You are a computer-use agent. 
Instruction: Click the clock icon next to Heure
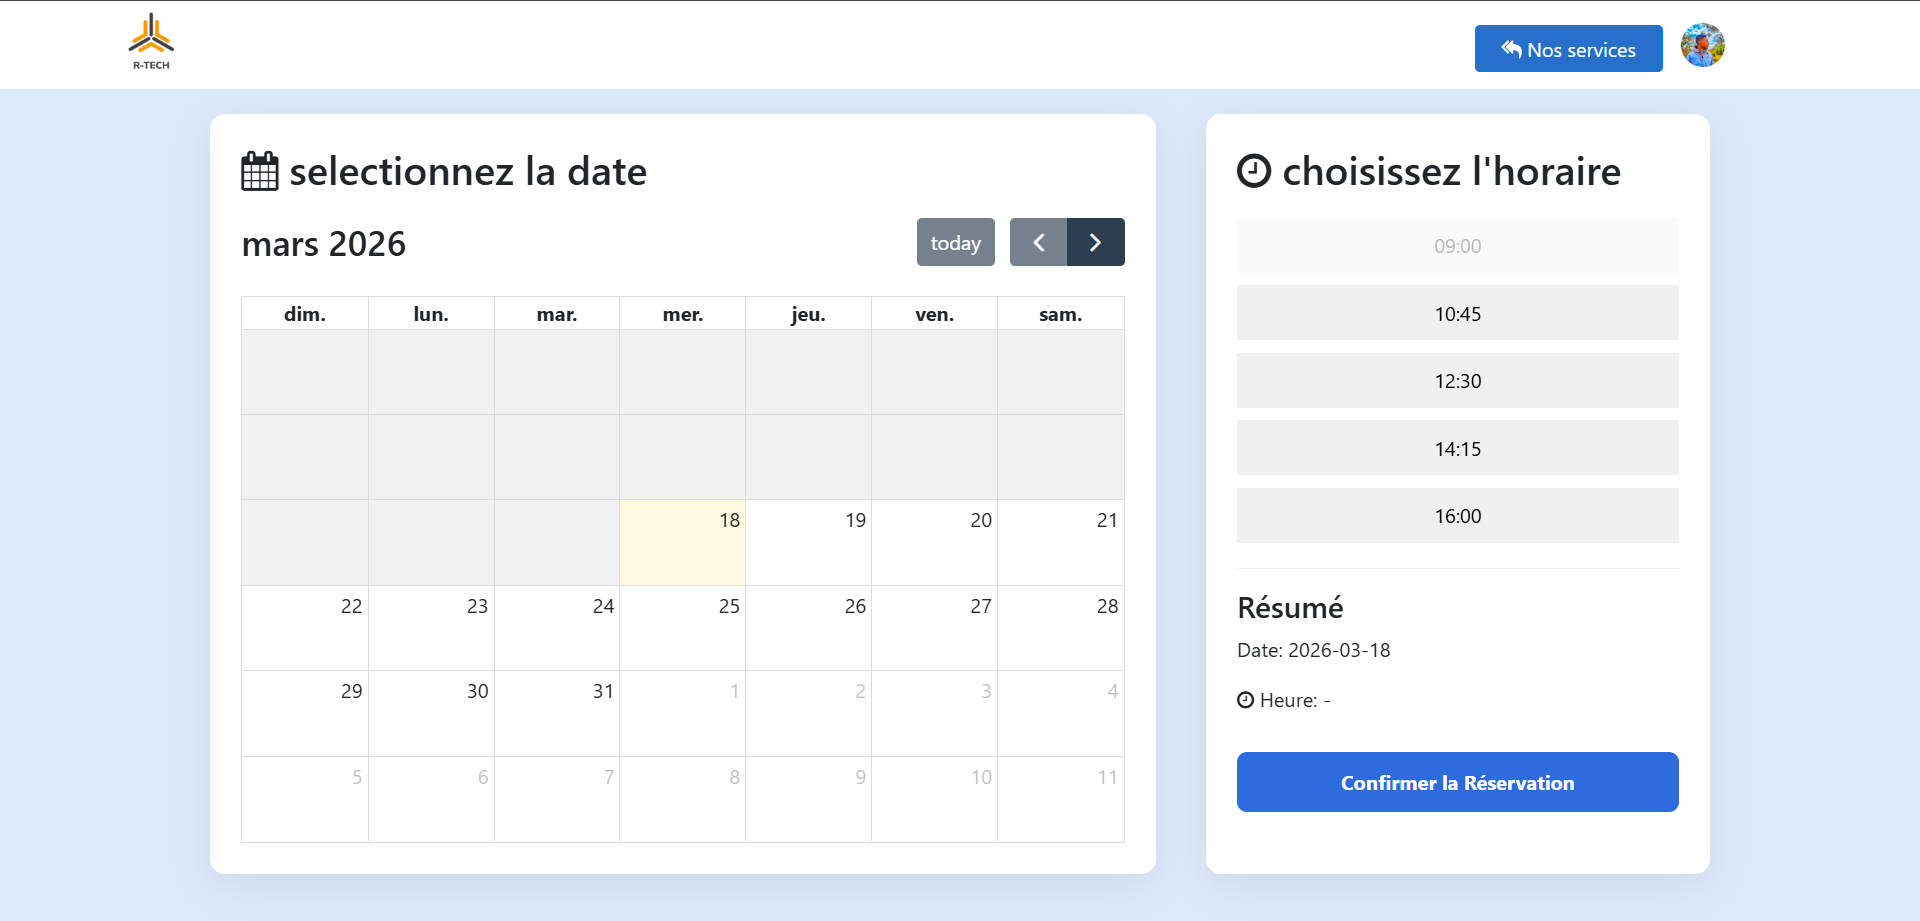click(1245, 700)
